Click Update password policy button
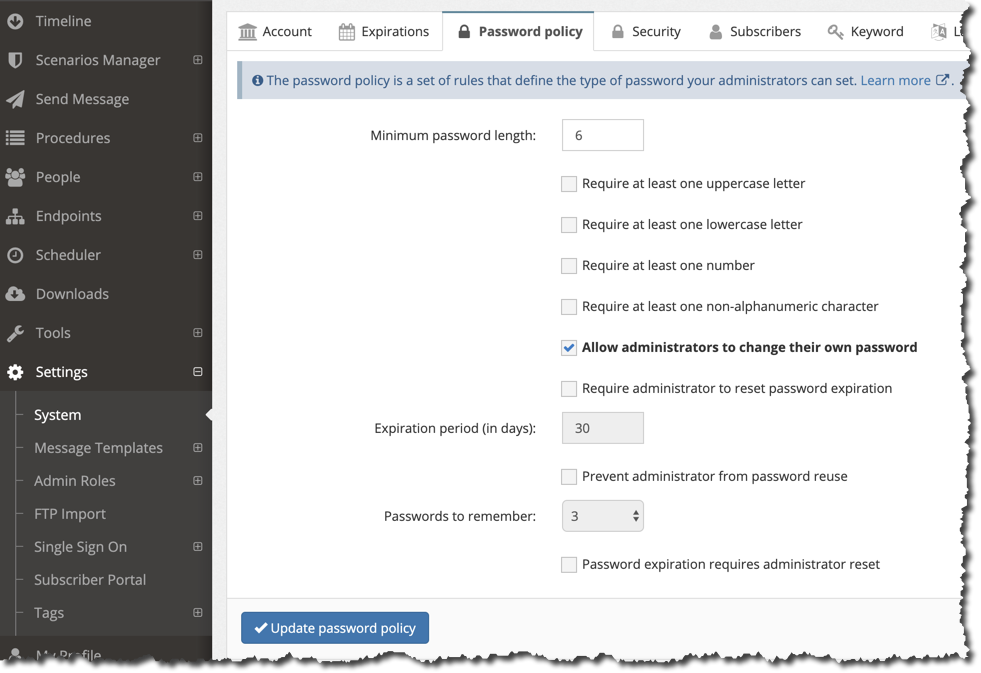Screen dimensions: 981x673 [x=335, y=628]
